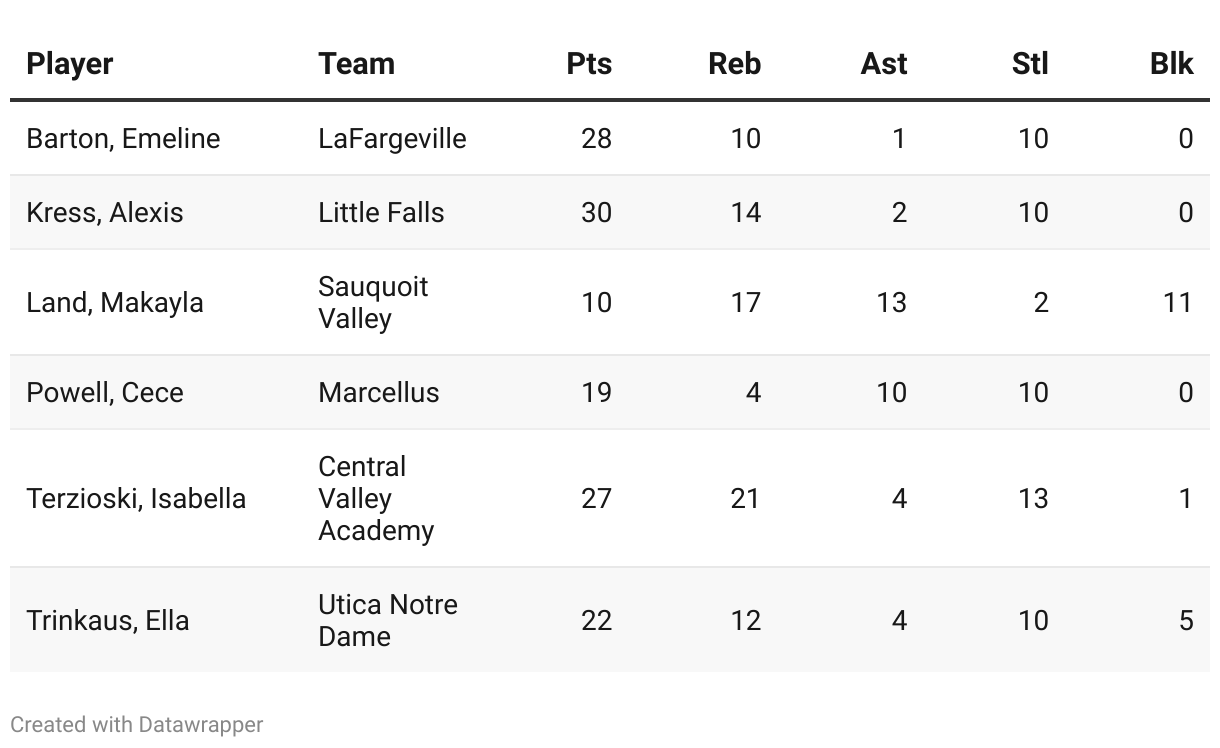Select the Marcellus team cell
Screen dimensions: 1220x748
(x=378, y=392)
